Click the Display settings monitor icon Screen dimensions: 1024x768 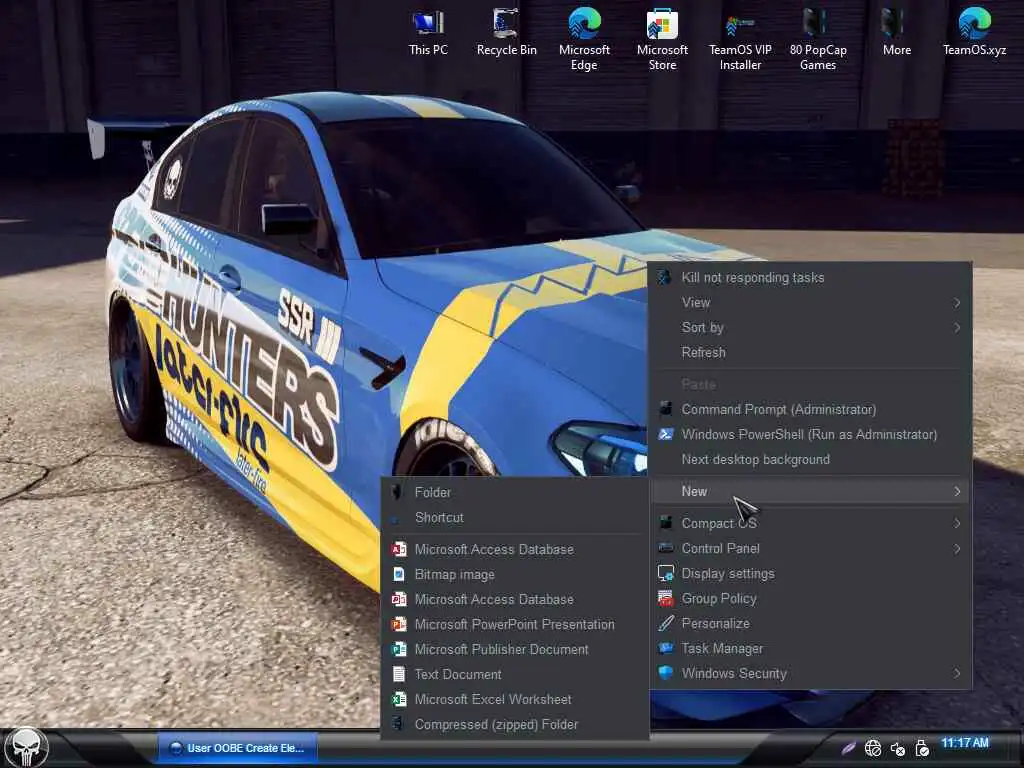pos(665,573)
